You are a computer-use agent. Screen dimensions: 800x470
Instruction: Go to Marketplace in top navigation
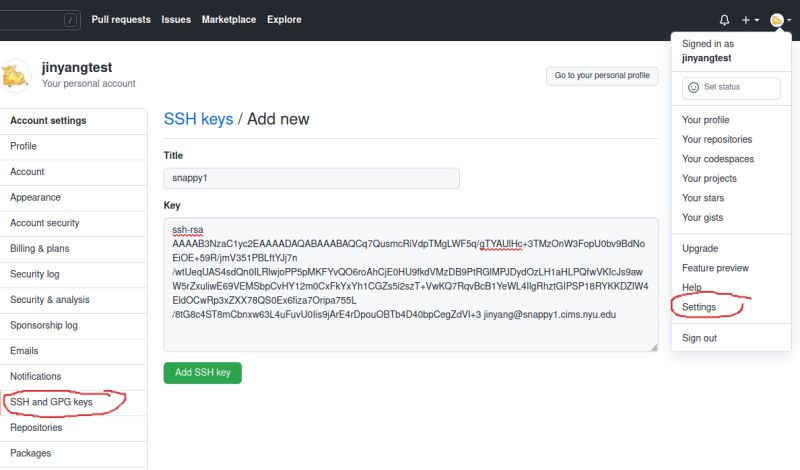point(229,19)
